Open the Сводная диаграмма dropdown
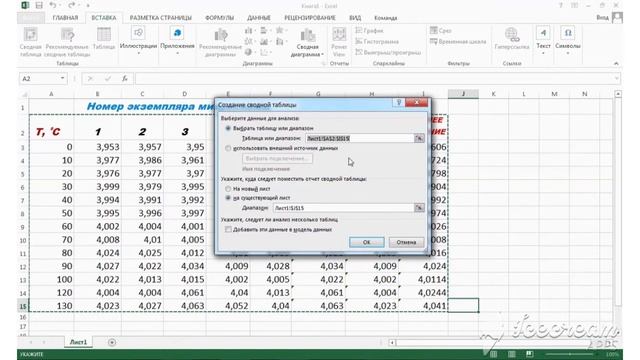The height and width of the screenshot is (360, 640). click(x=307, y=42)
